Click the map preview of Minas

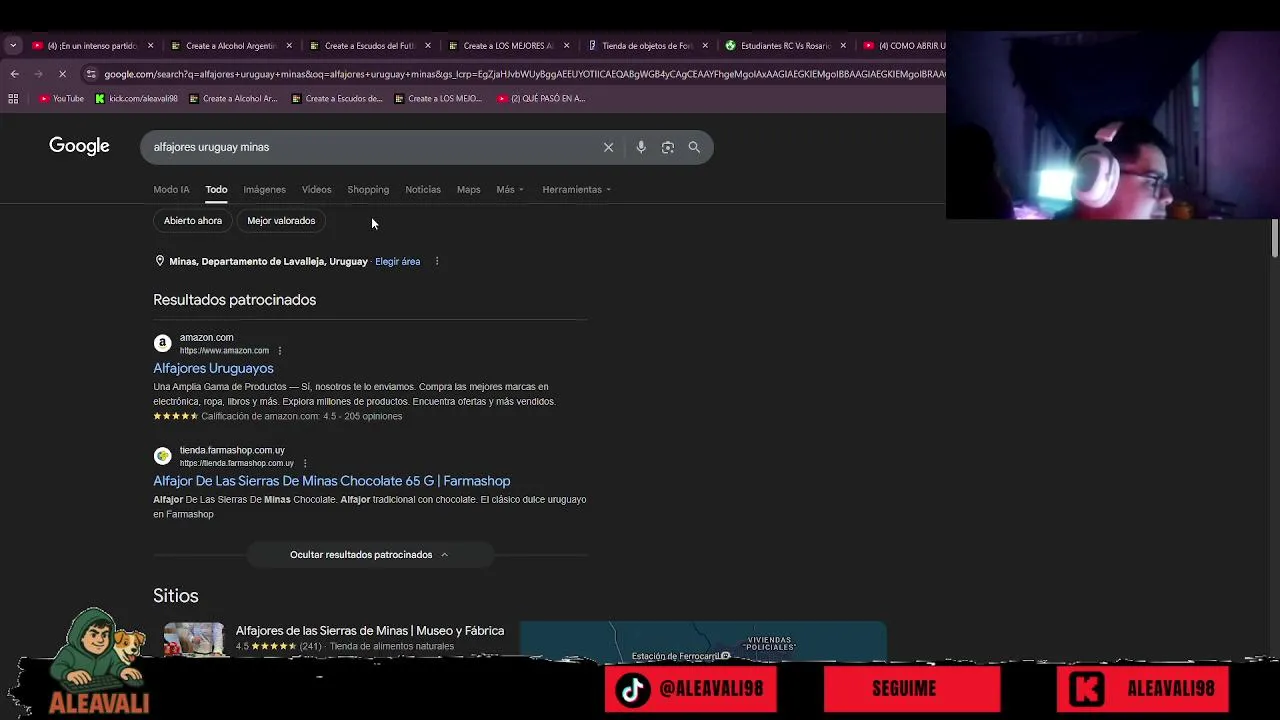[x=703, y=641]
